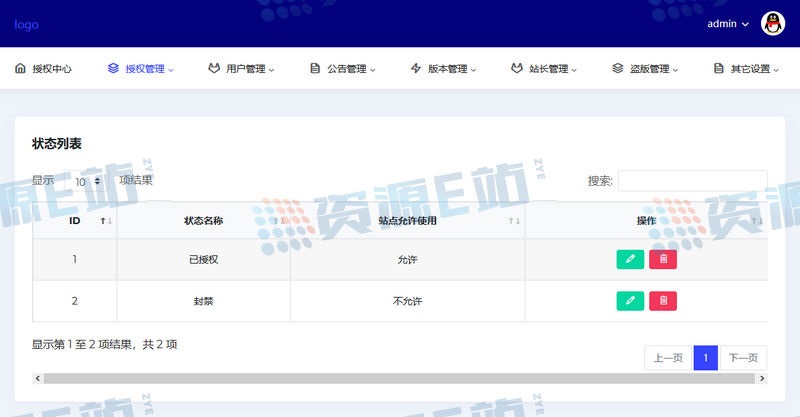The image size is (800, 417).
Task: Go to 下一页 in pagination
Action: [x=743, y=358]
